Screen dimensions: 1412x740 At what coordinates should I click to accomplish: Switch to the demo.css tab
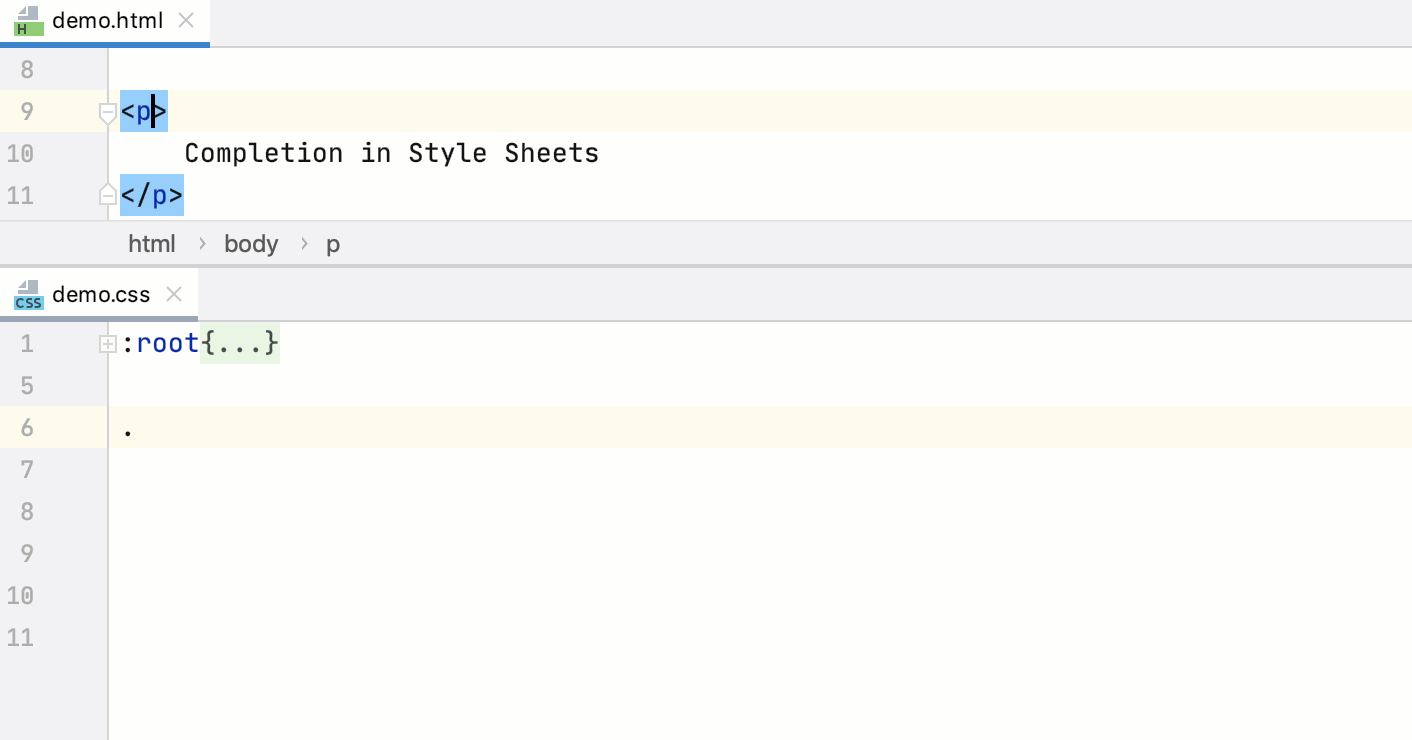coord(100,294)
